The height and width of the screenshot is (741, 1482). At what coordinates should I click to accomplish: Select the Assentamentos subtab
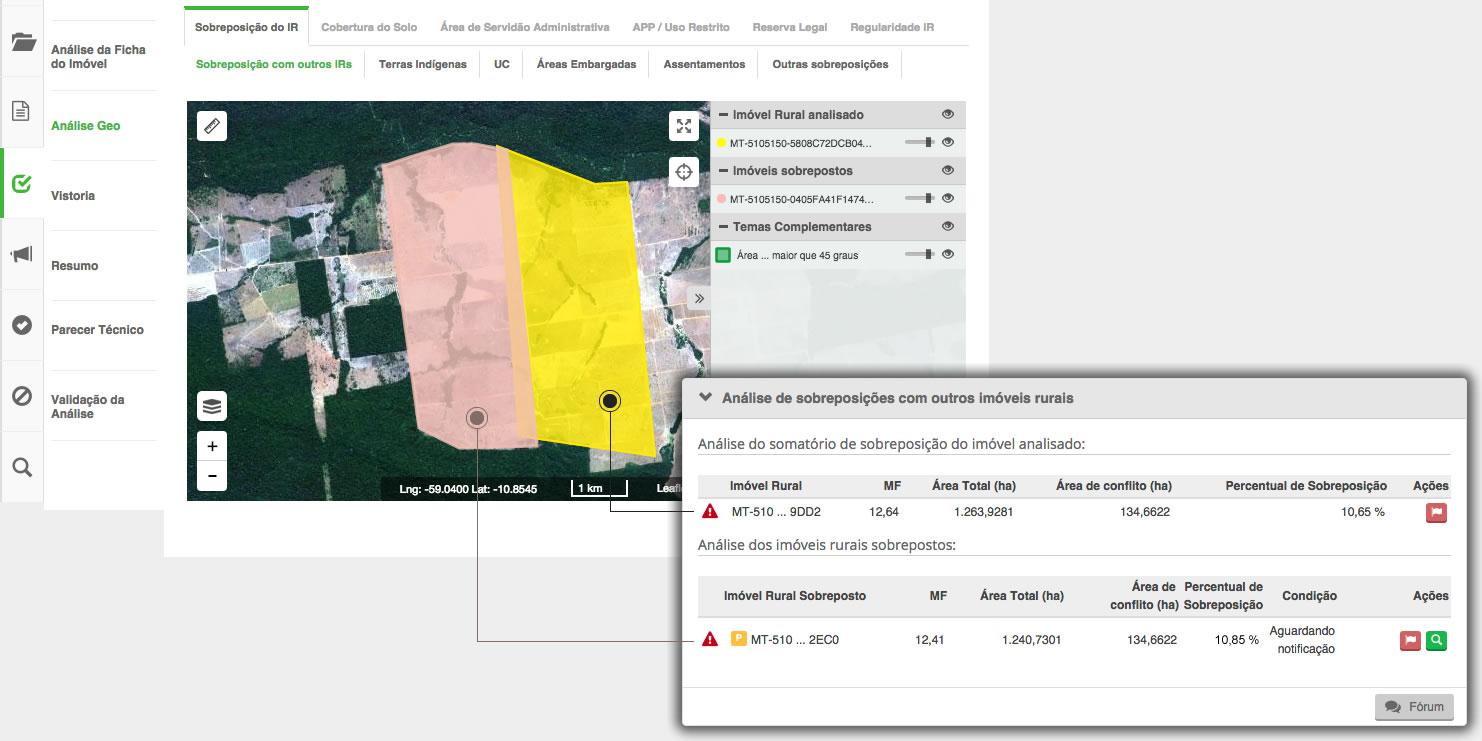704,64
